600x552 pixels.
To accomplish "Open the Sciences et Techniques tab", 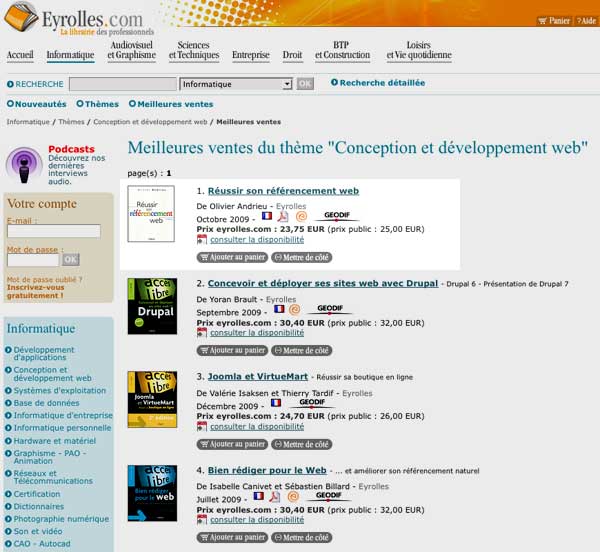I will click(x=194, y=50).
